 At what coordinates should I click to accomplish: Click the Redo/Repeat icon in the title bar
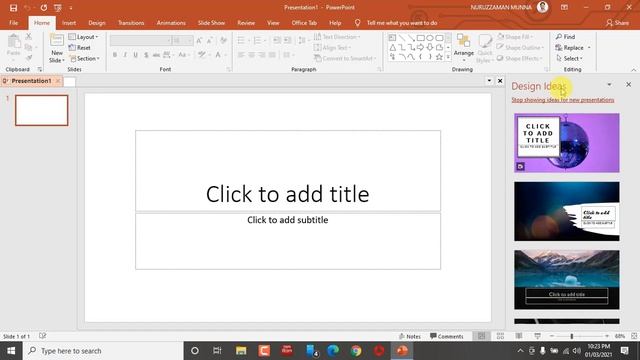tap(44, 8)
